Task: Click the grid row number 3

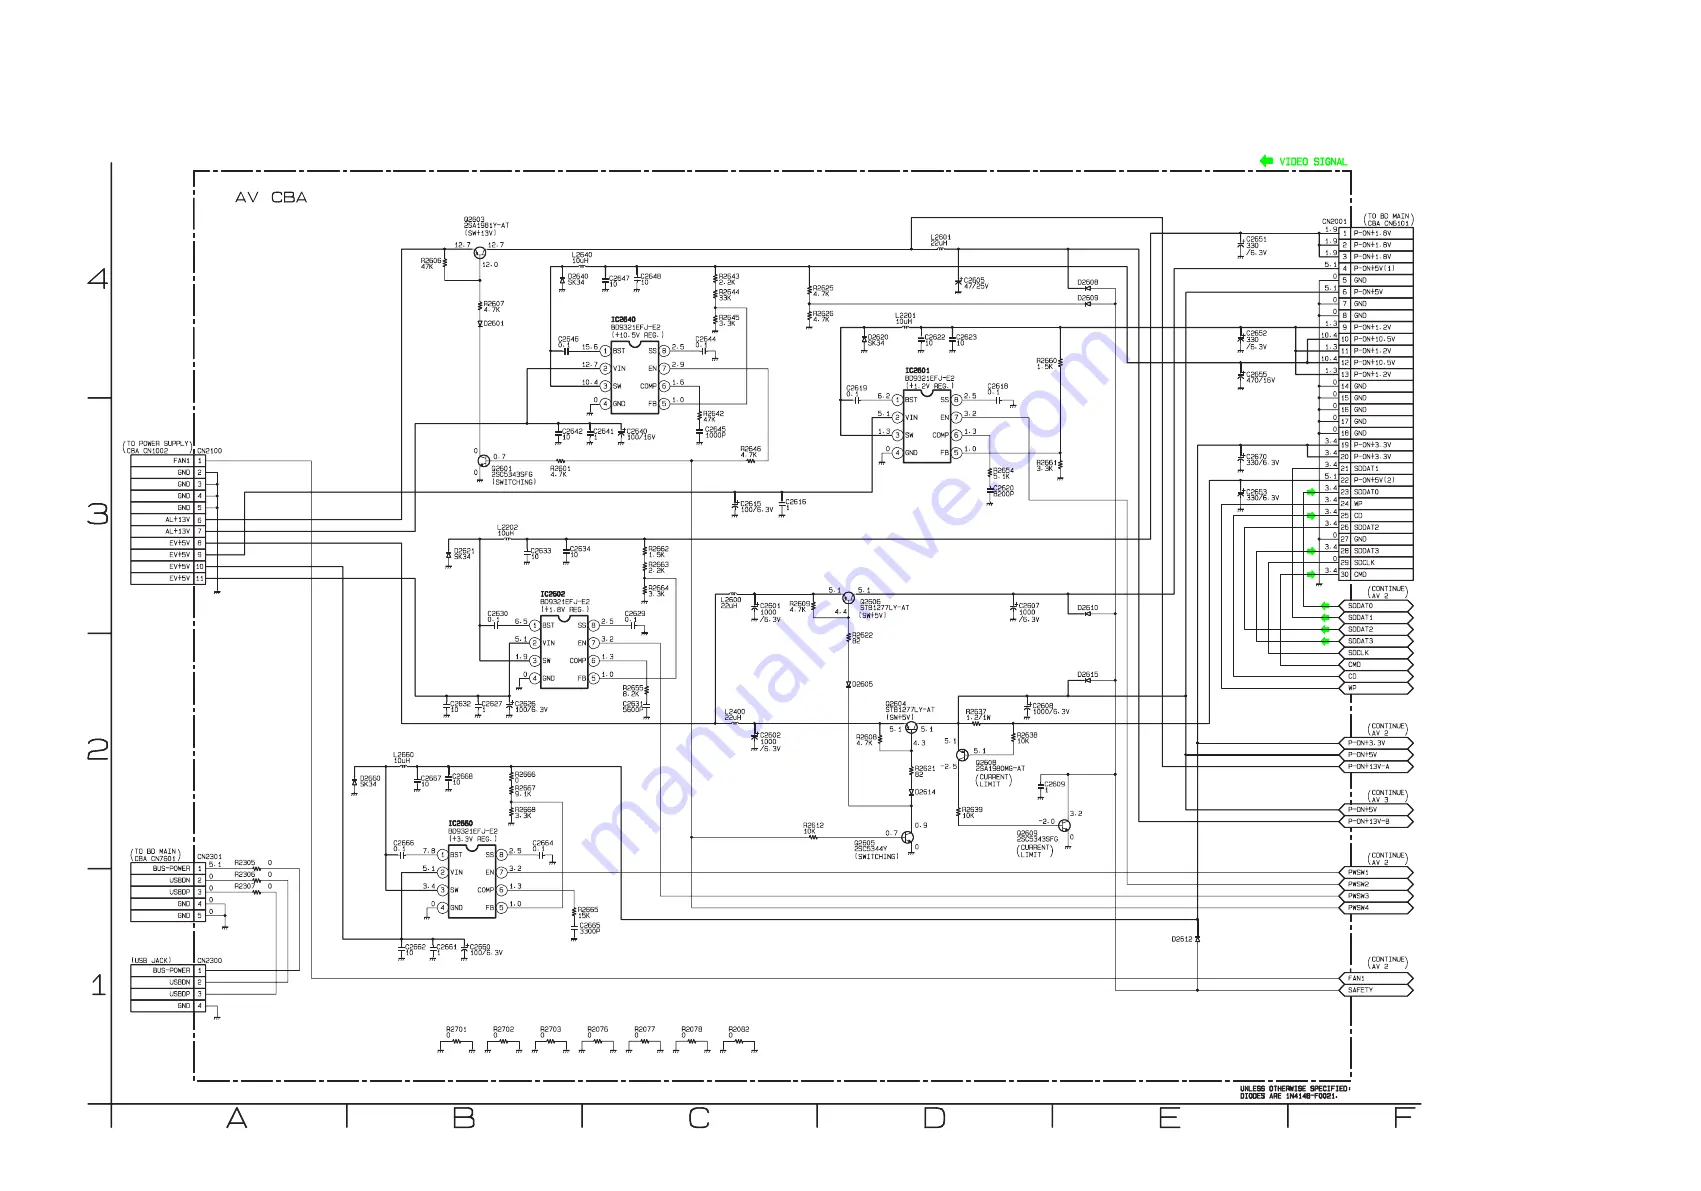Action: [98, 514]
